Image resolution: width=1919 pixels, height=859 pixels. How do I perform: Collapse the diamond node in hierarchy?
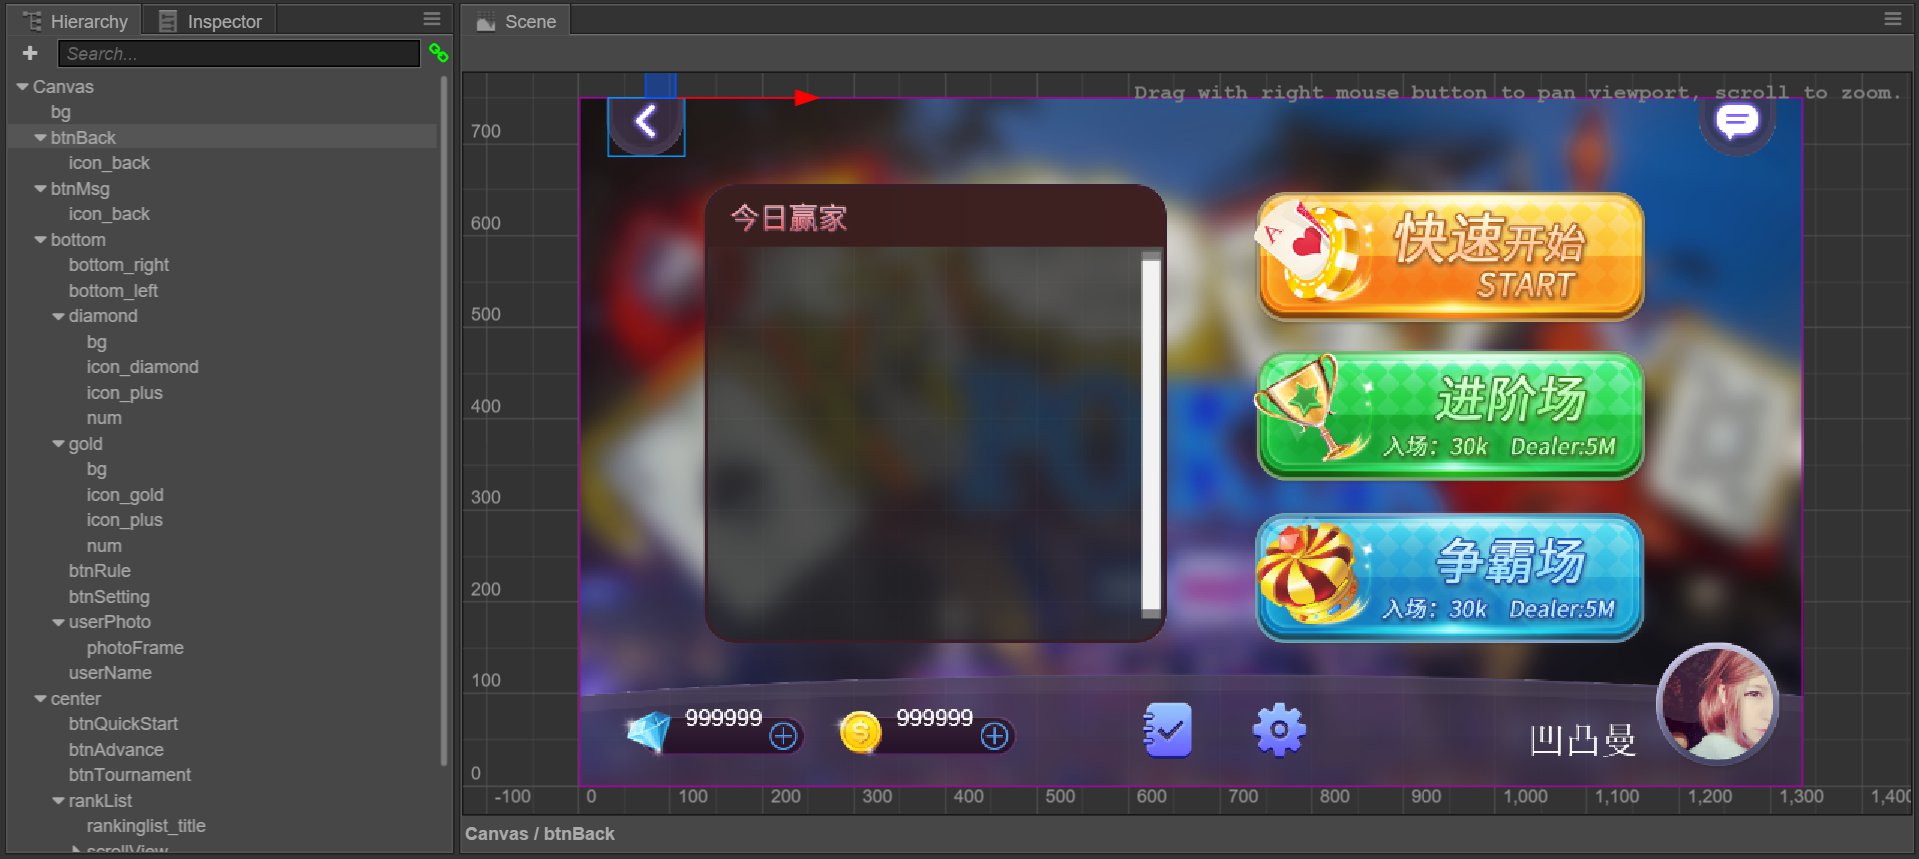point(58,316)
